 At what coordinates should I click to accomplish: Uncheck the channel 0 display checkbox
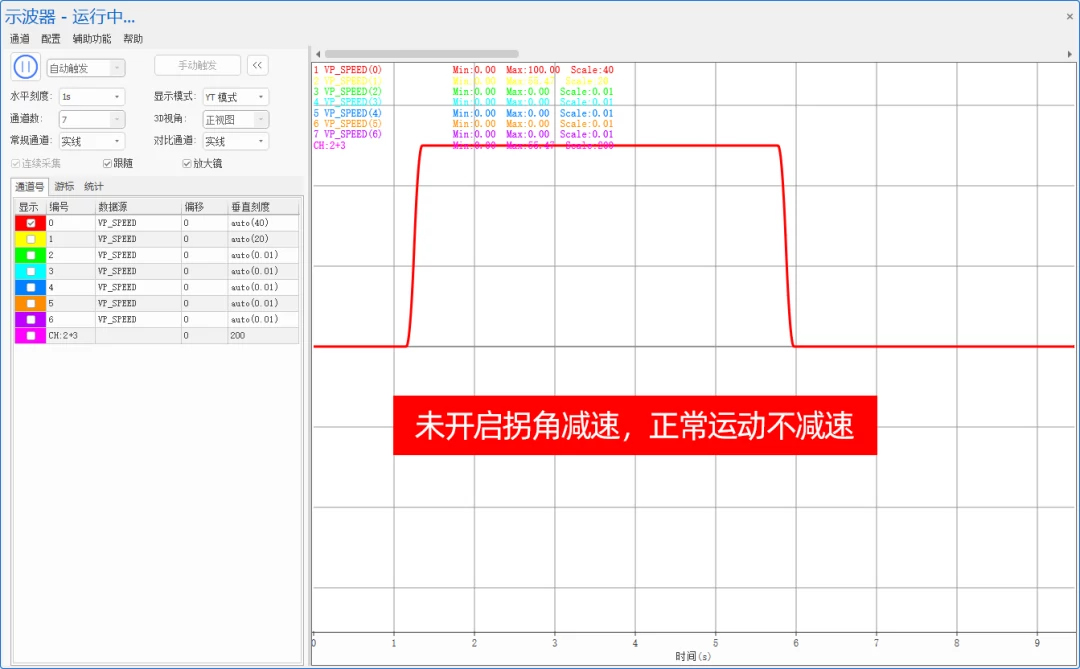31,223
